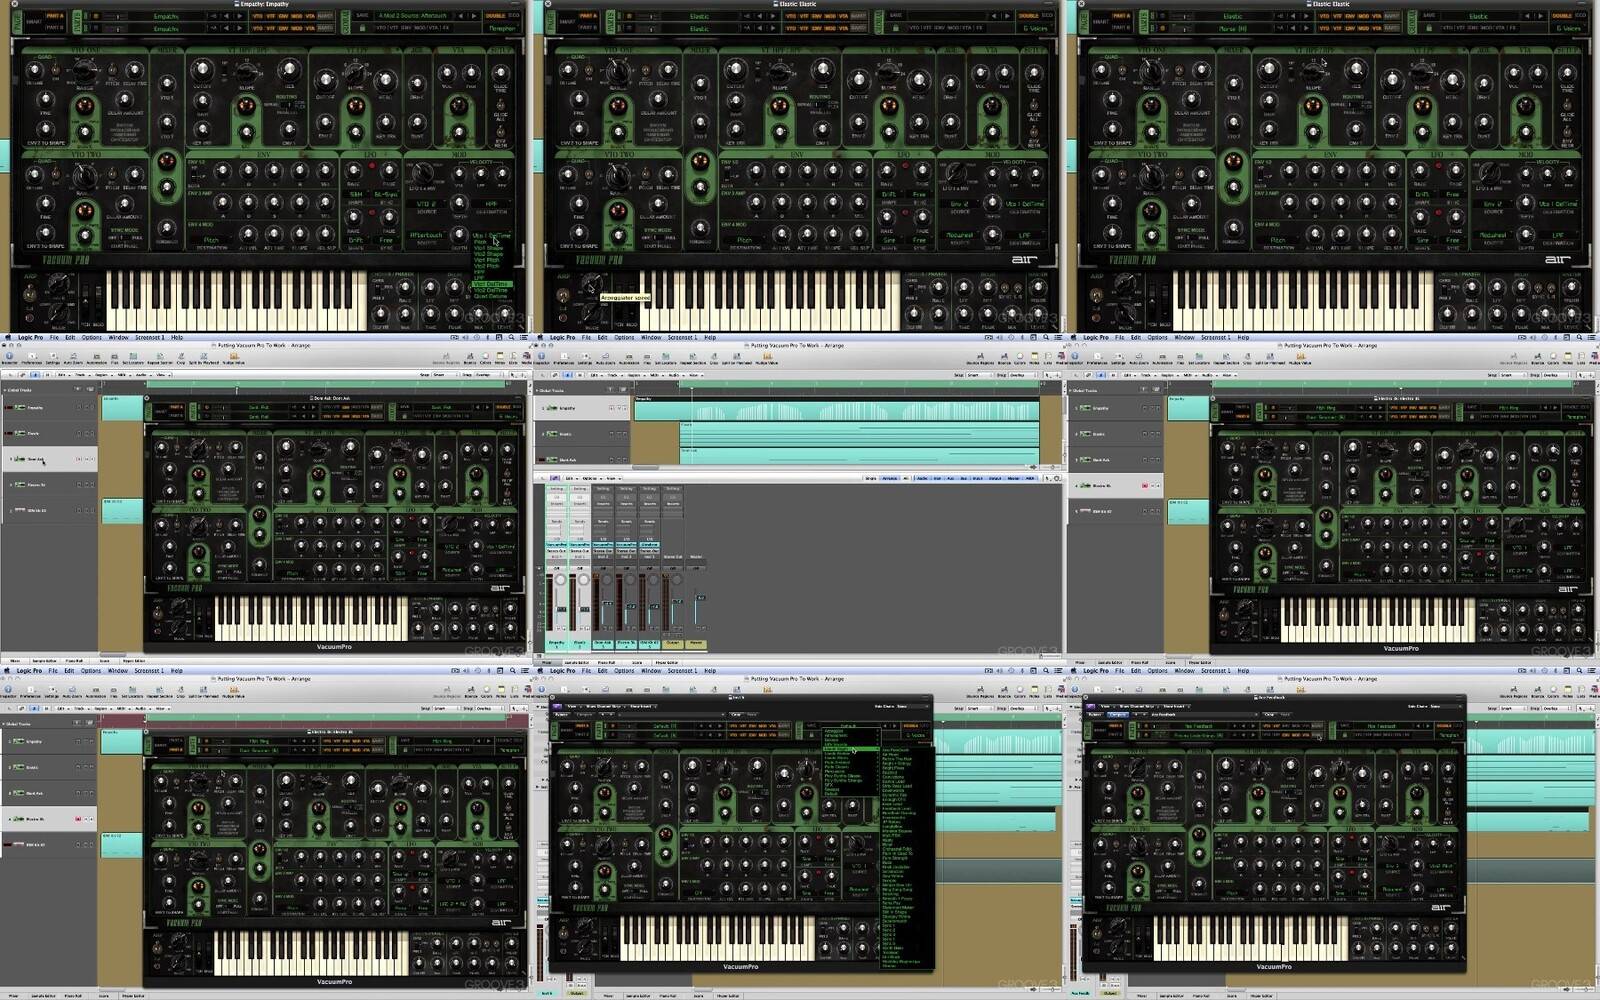Toggle record enable on Empathy track in mixer screenshot
Viewport: 1600px width, 1000px height.
[x=611, y=408]
